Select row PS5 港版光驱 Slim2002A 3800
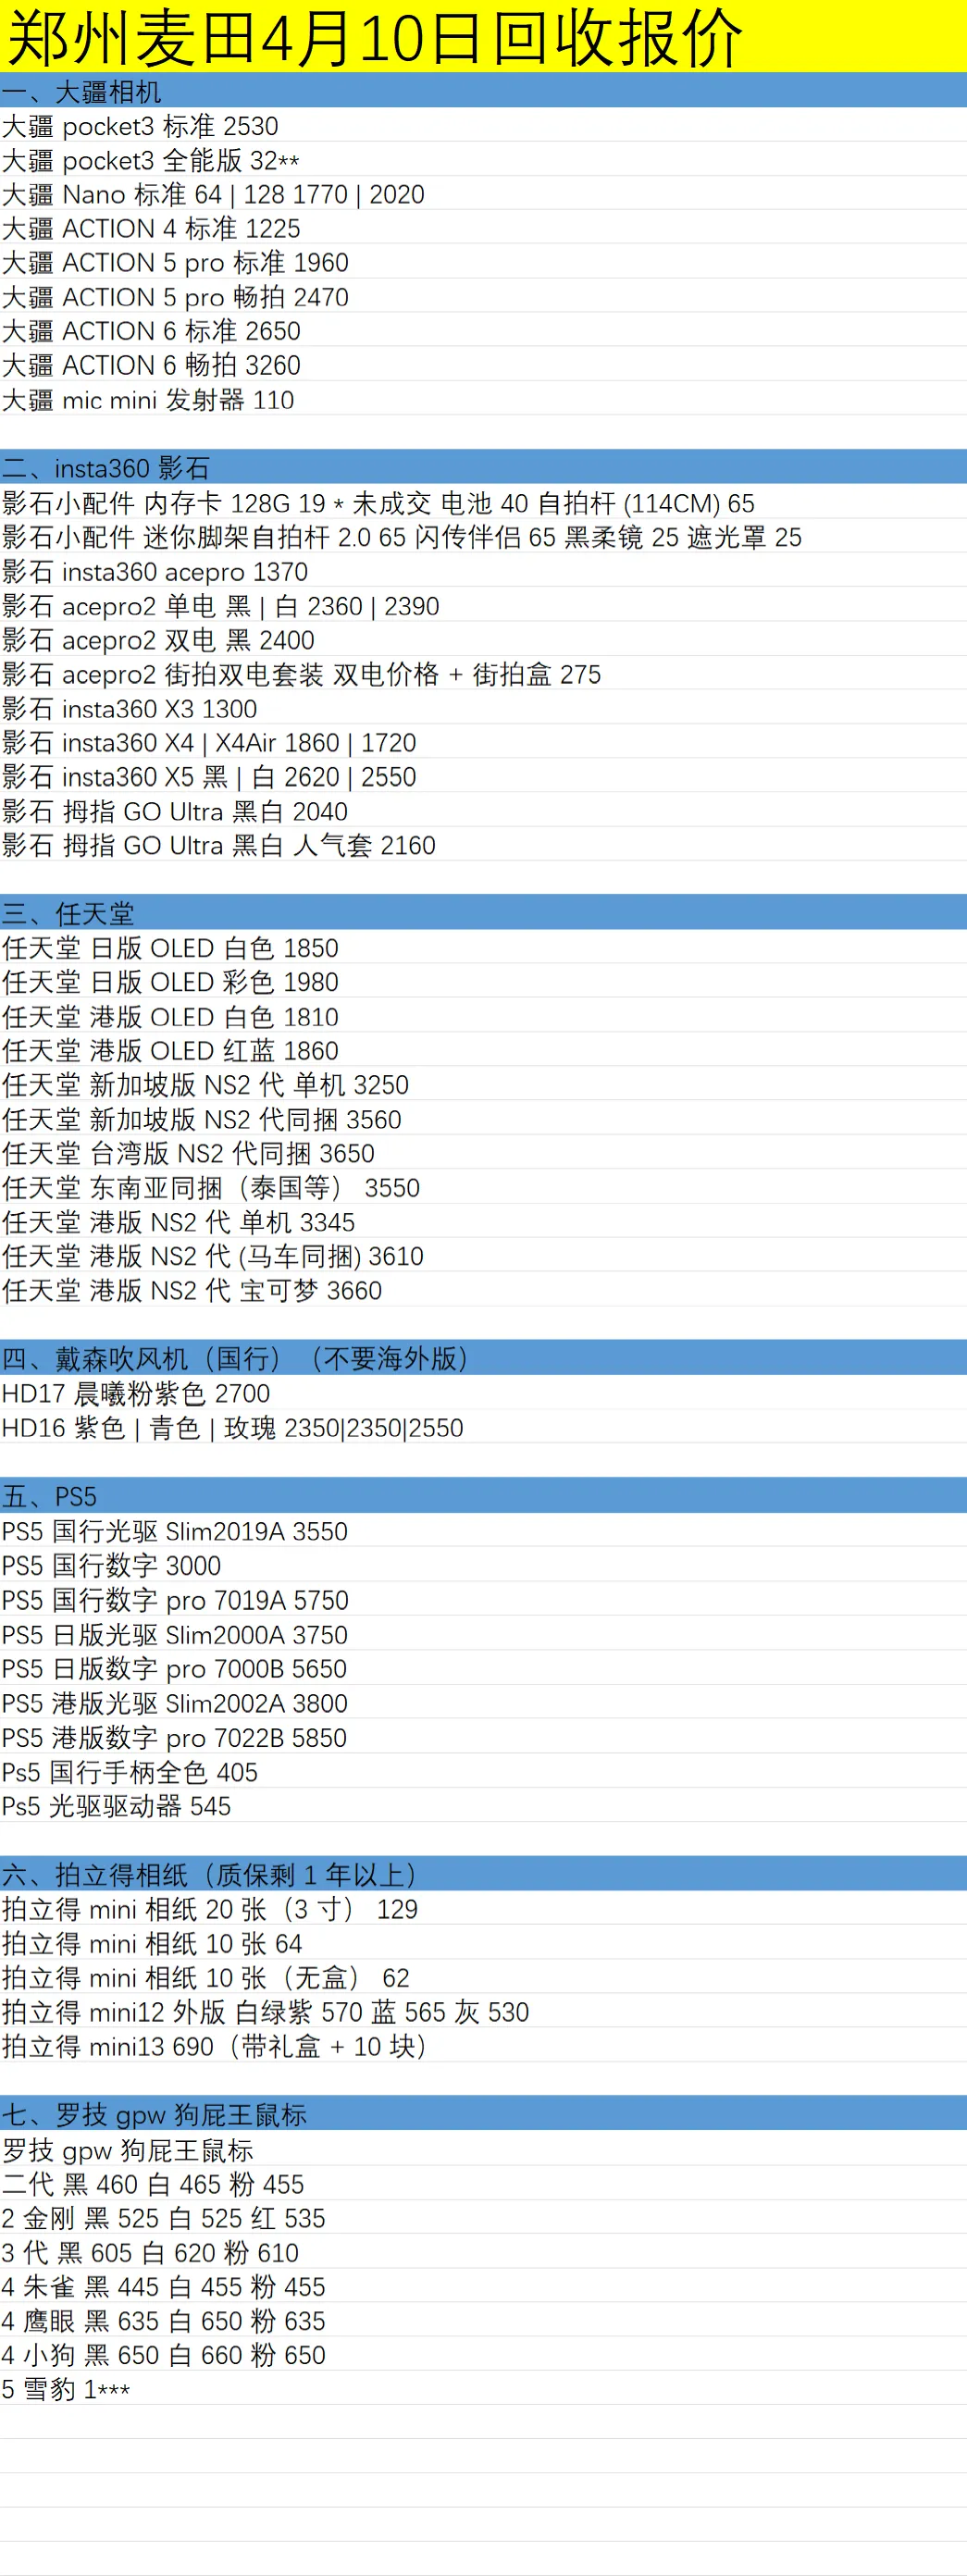967x2576 pixels. [x=483, y=1703]
